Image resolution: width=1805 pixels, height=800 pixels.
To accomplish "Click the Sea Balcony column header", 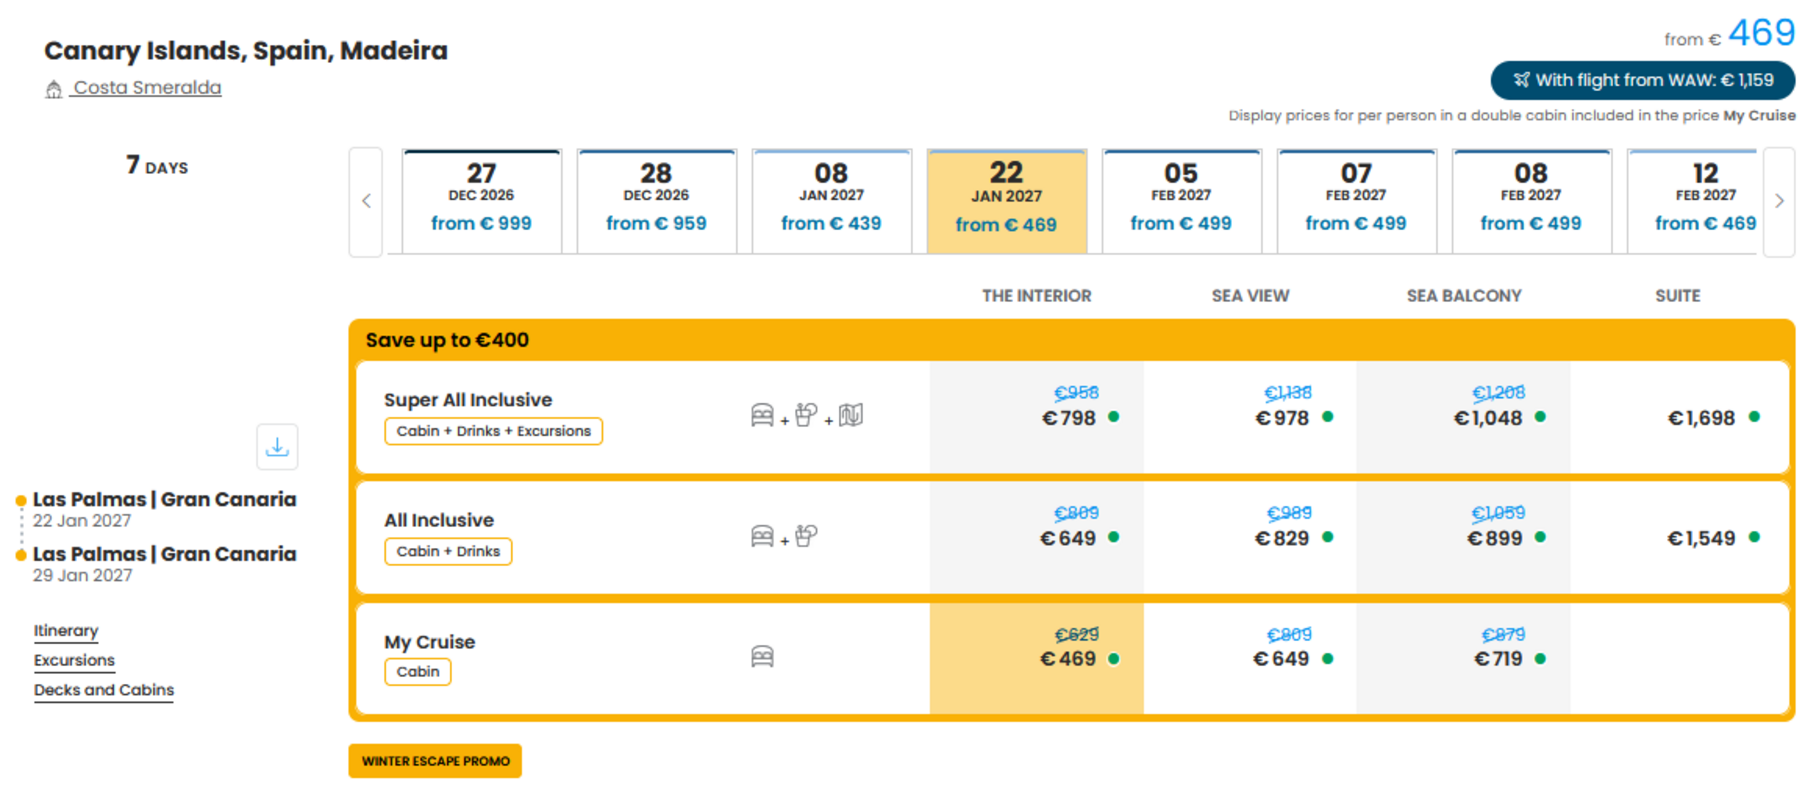I will click(1464, 296).
